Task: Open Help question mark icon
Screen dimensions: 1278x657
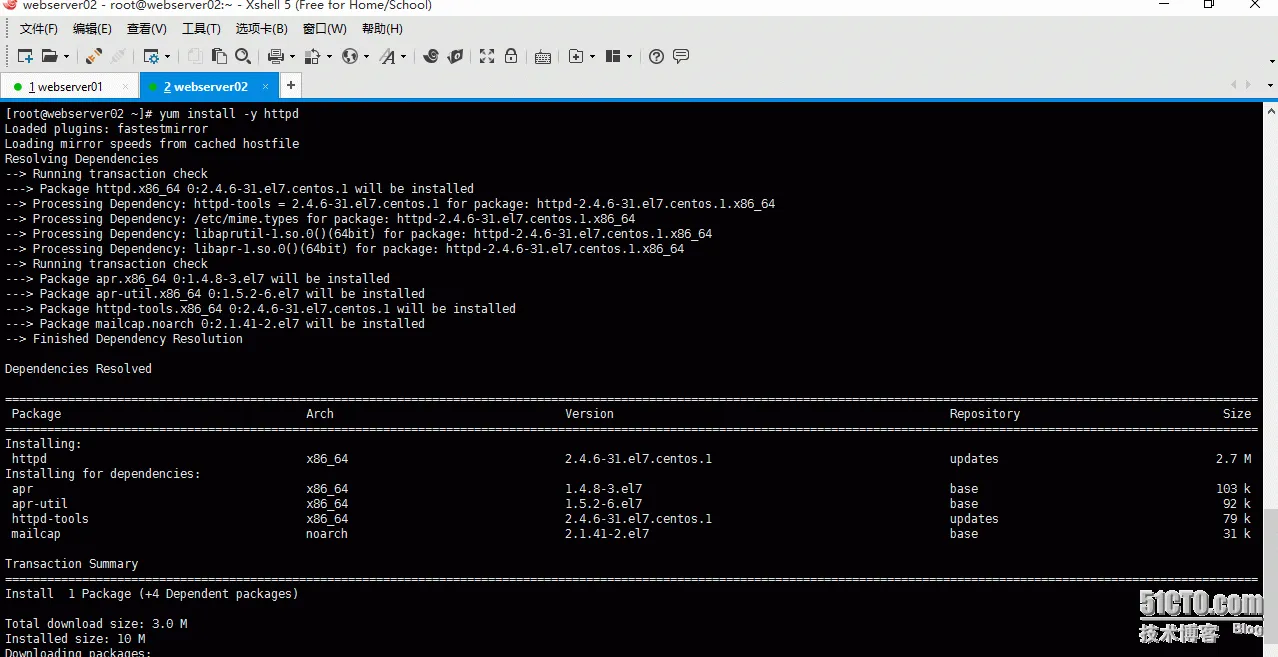Action: click(656, 56)
